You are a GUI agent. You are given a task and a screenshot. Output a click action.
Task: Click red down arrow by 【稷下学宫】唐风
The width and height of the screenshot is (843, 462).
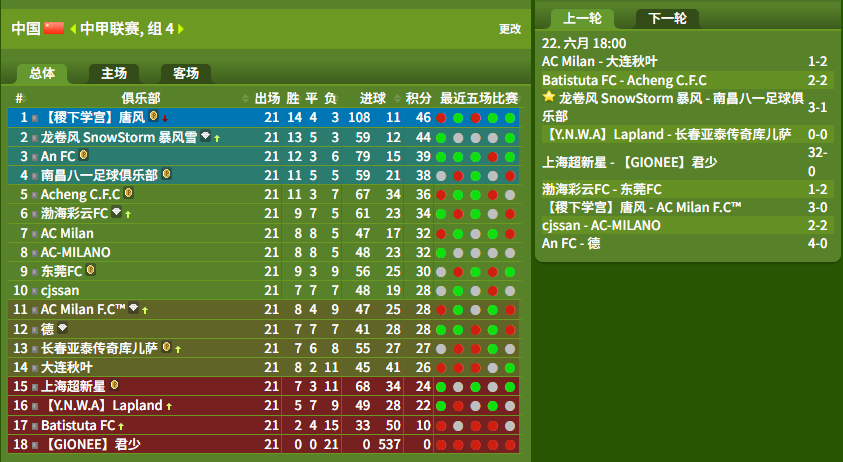point(165,118)
